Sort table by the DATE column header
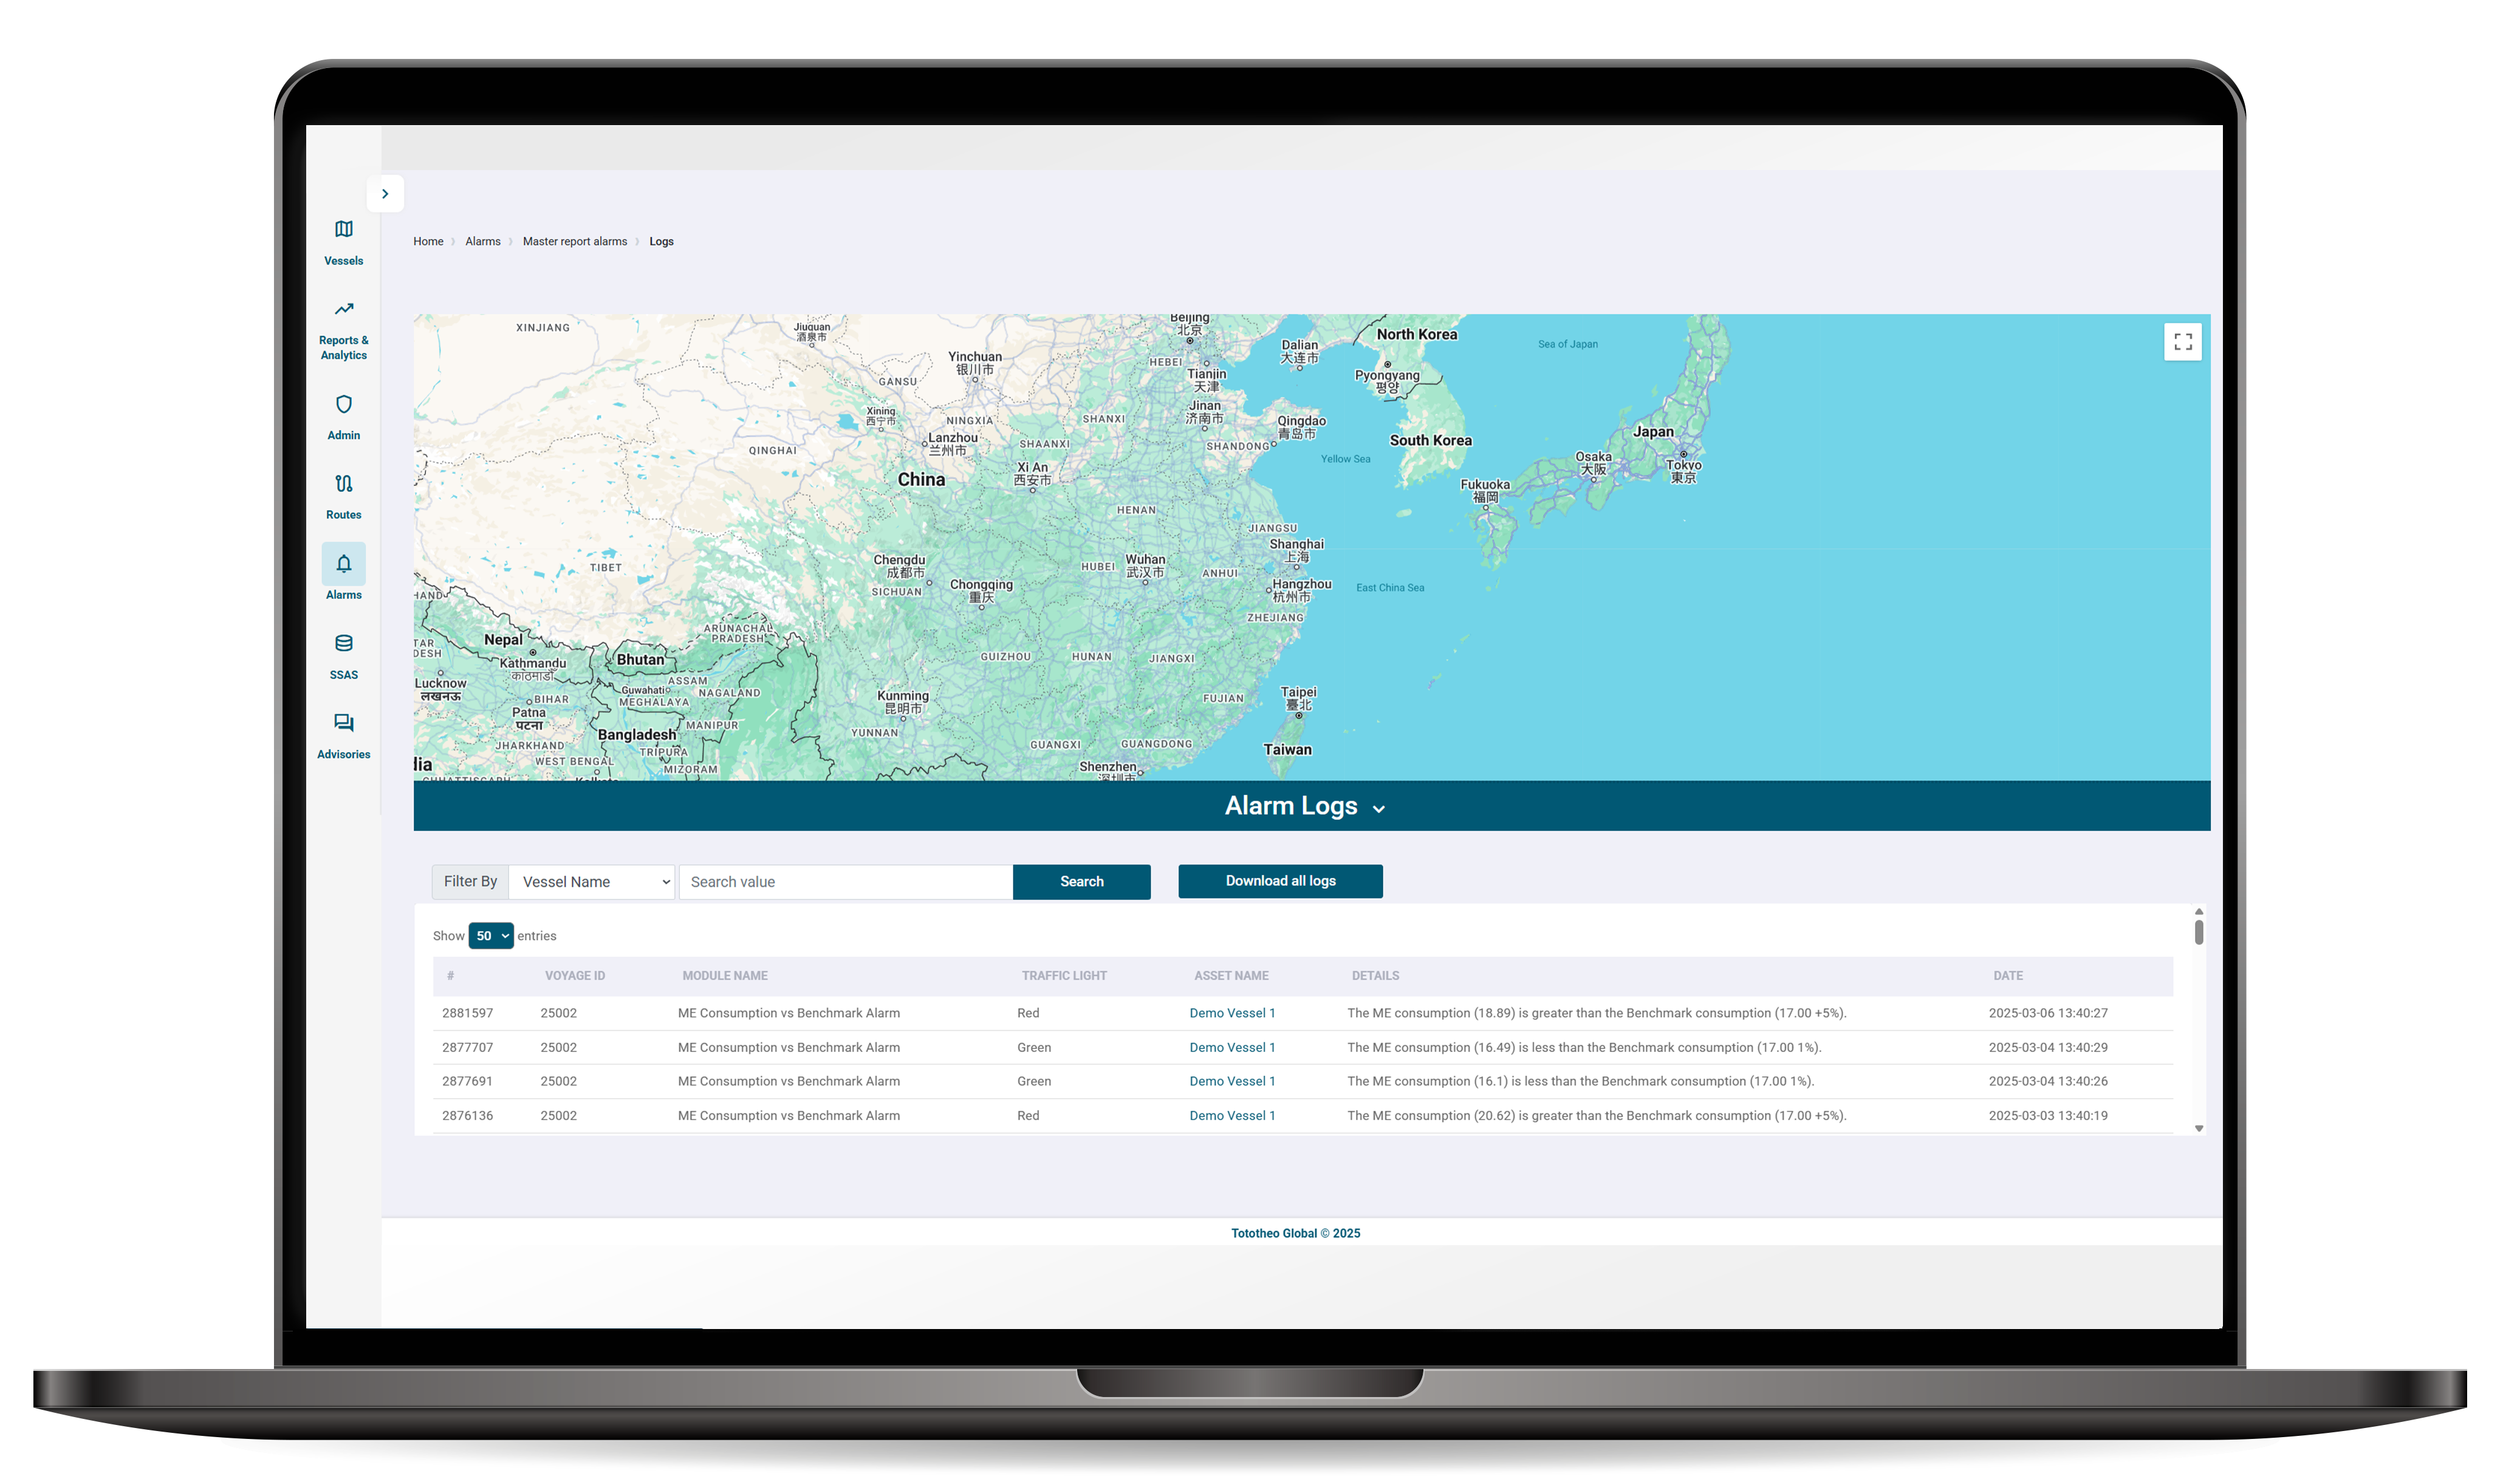The image size is (2520, 1476). (x=2007, y=976)
